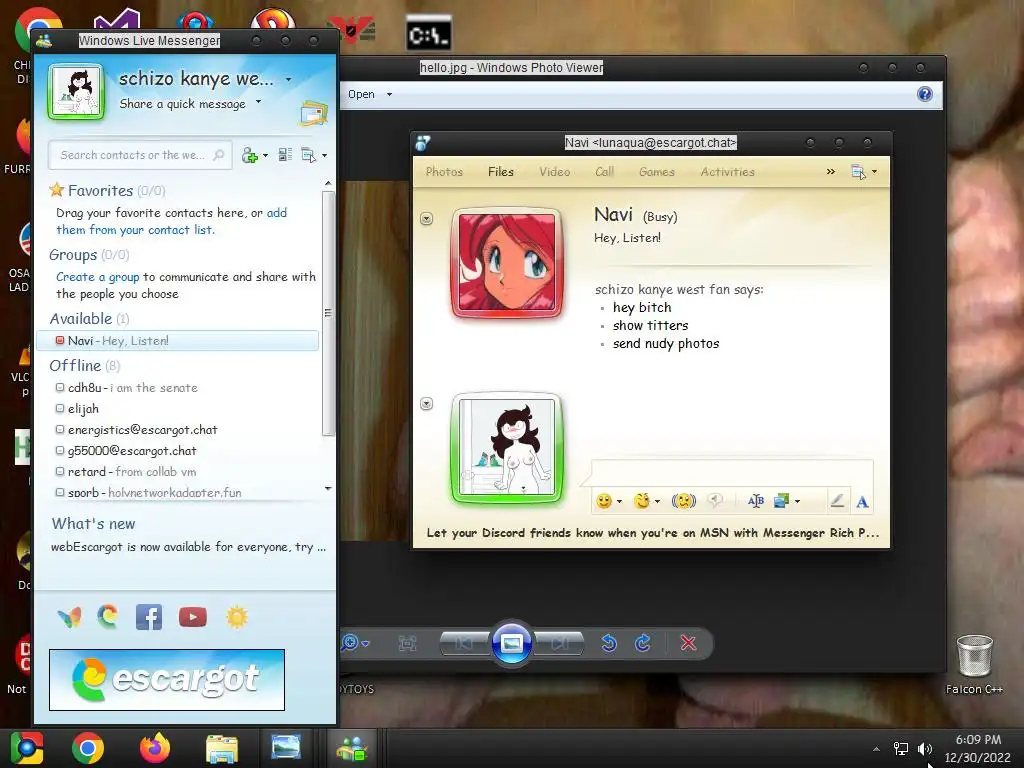
Task: Open the webEscargot What's new item
Action: [188, 547]
